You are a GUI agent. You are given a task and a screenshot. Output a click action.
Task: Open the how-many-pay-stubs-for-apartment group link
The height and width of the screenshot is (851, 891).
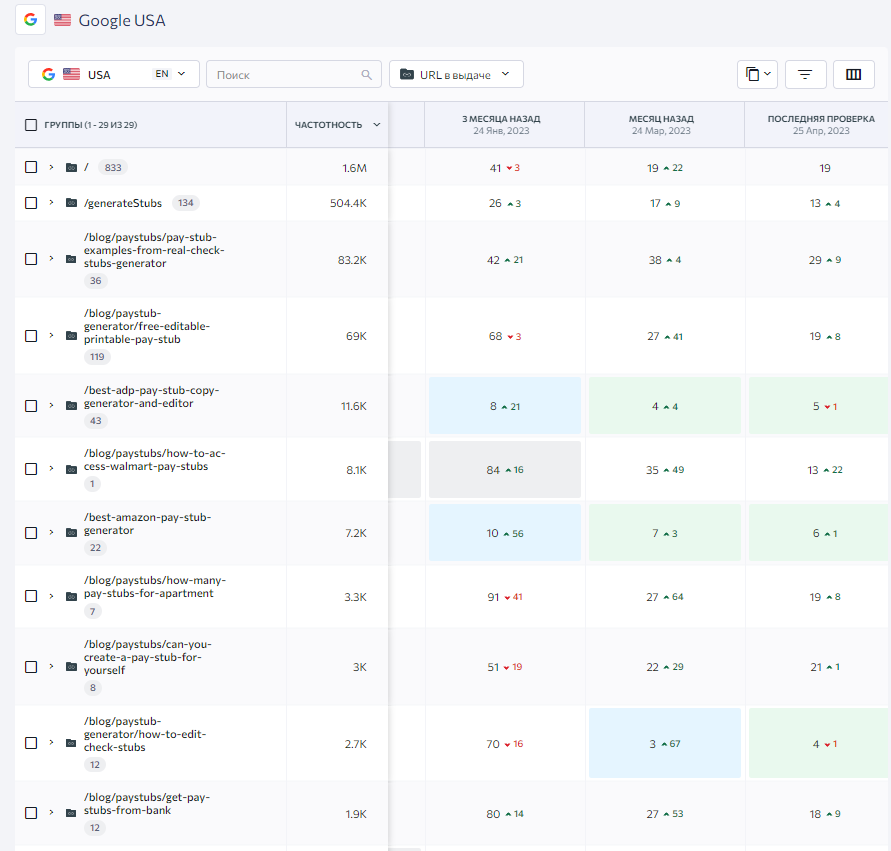[155, 587]
